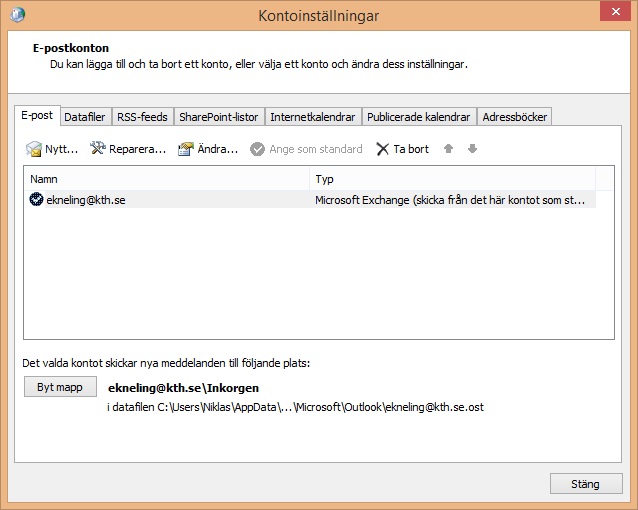The height and width of the screenshot is (510, 638).
Task: Click the Ange som standard checkmark icon
Action: (257, 149)
